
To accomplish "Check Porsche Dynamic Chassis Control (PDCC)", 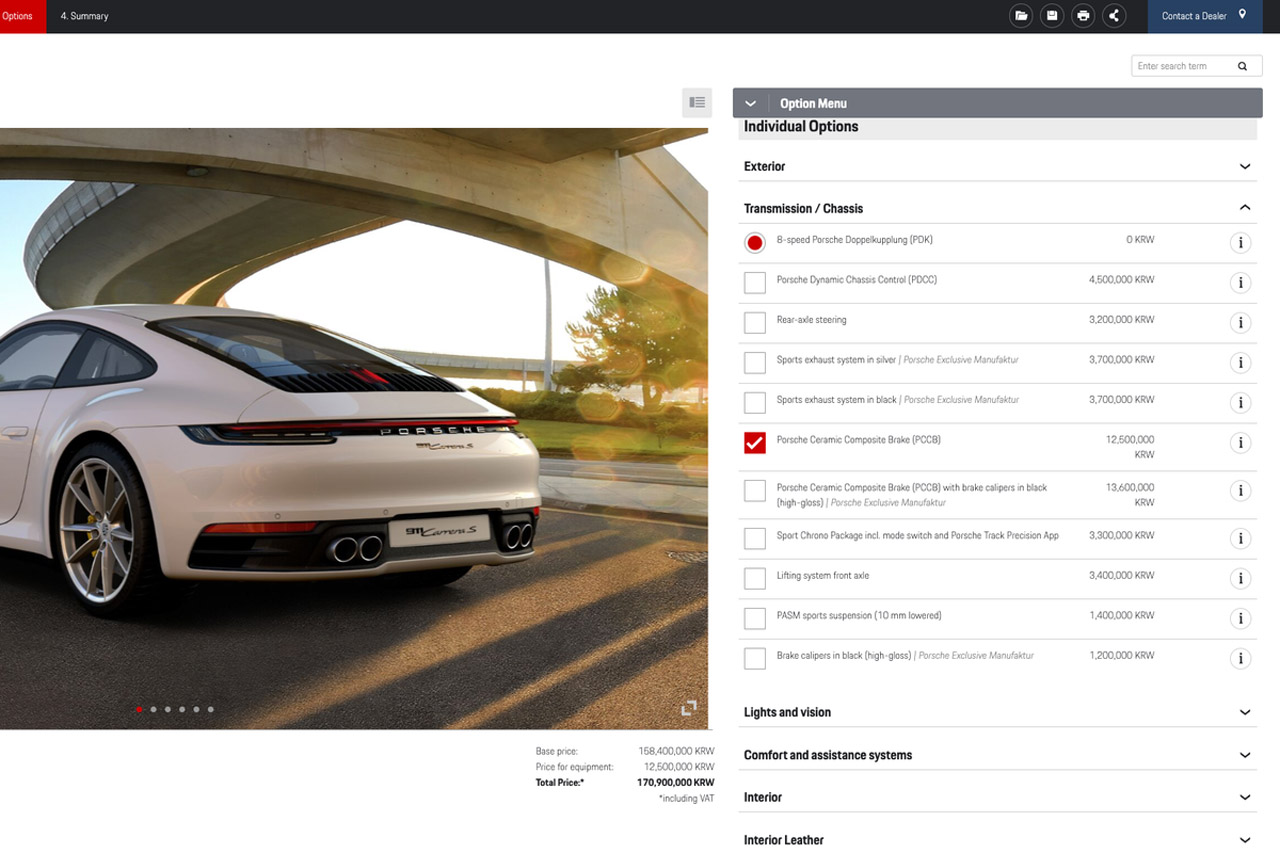I will point(755,283).
